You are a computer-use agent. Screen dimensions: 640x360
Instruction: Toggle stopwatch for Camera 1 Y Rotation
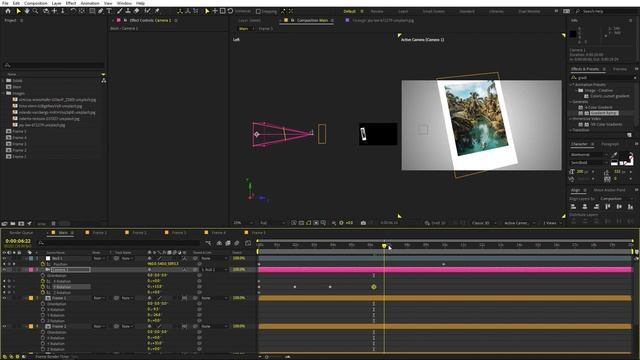pos(43,287)
